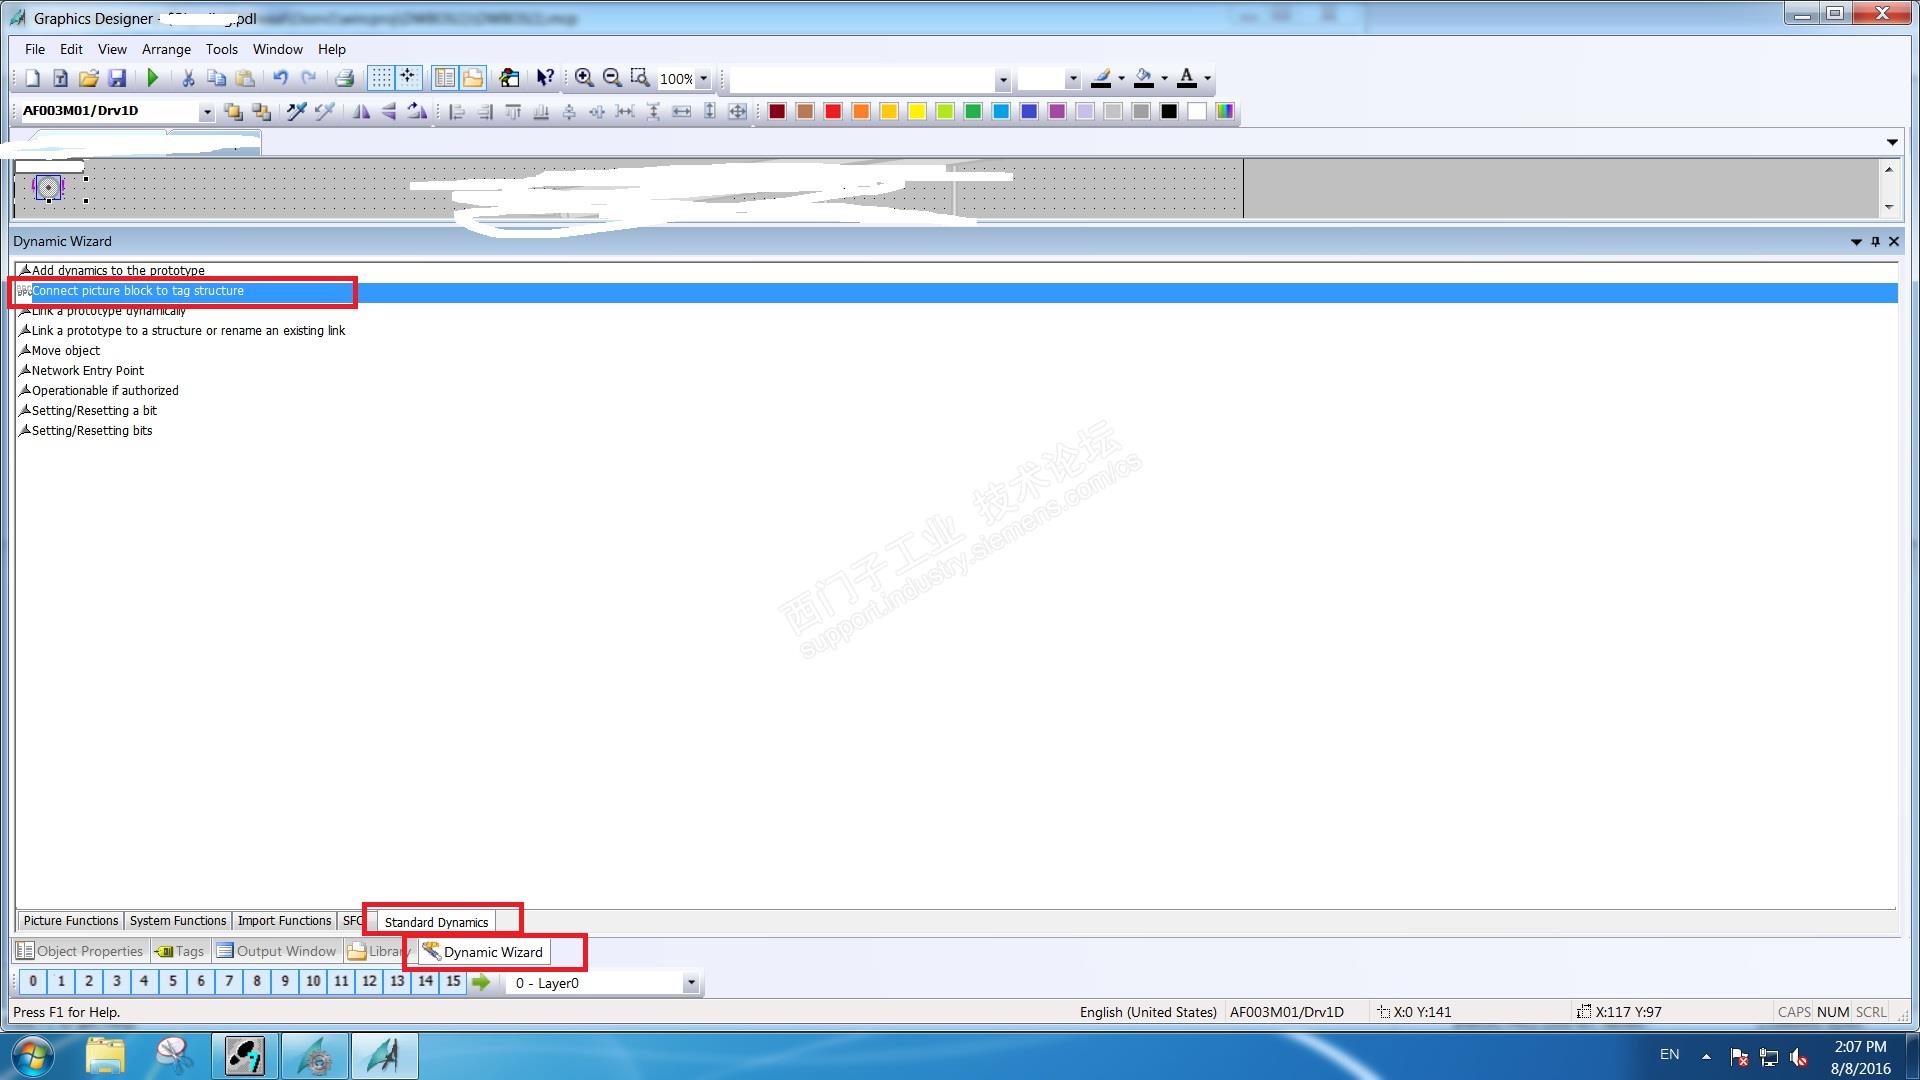Open the Arrange menu

(x=166, y=49)
